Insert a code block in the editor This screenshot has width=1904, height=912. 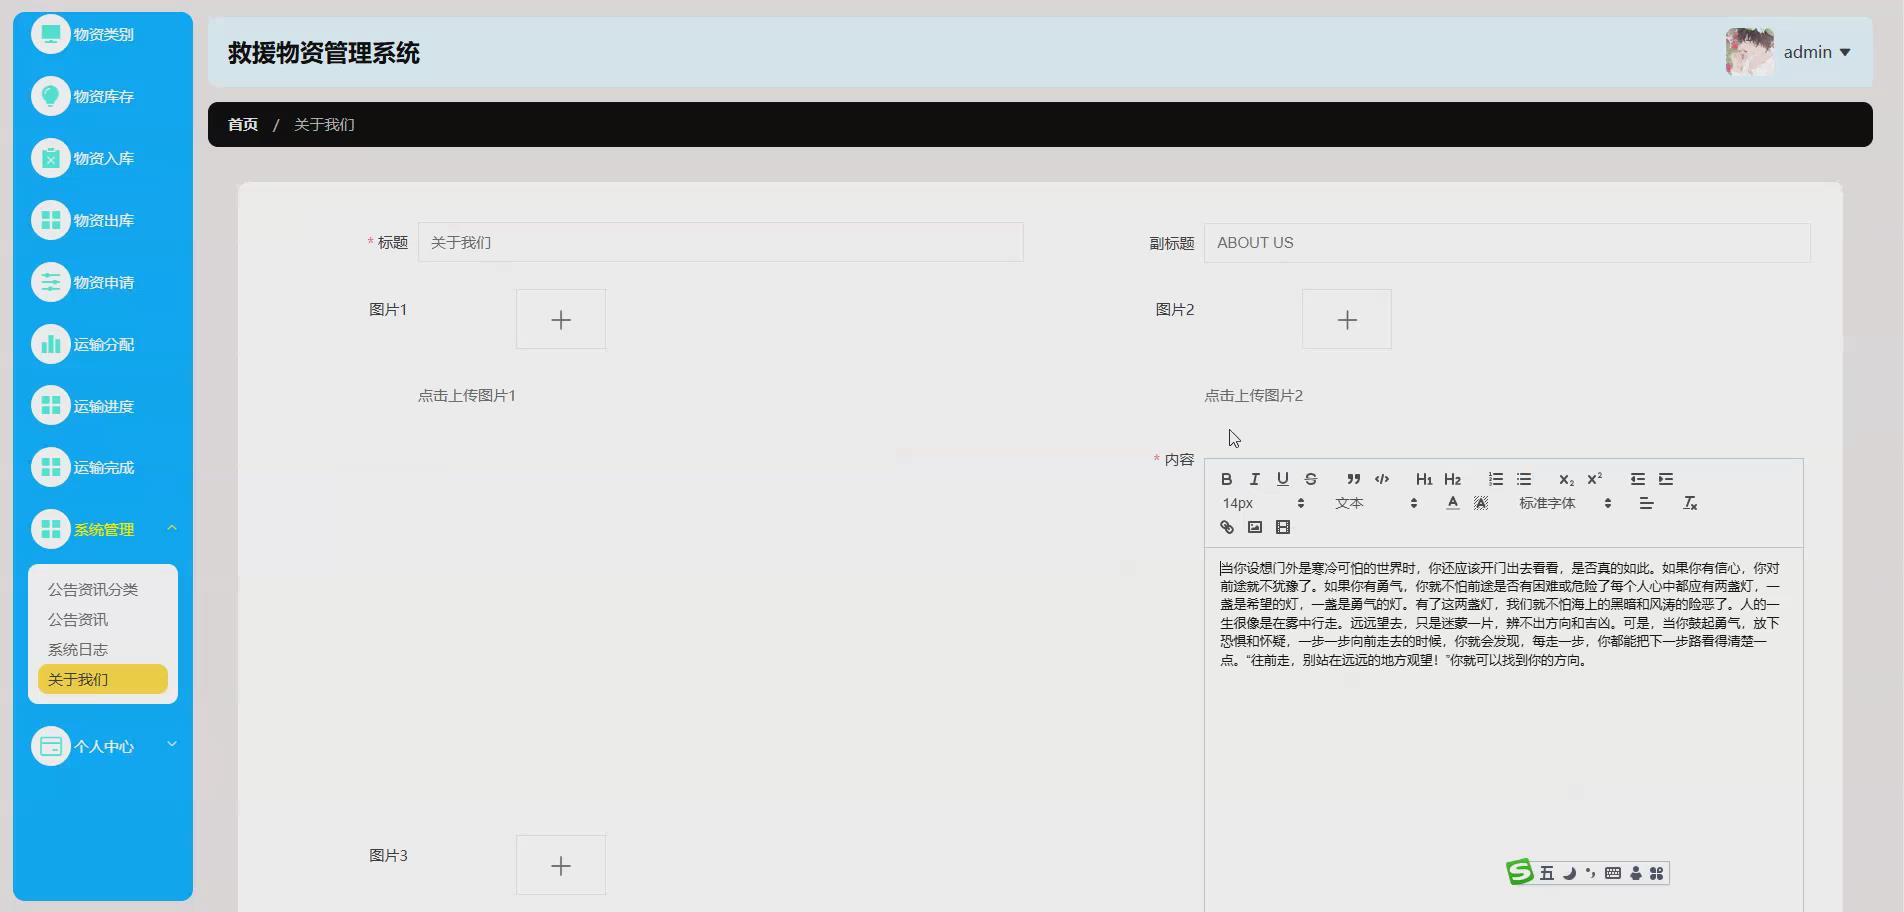1382,479
